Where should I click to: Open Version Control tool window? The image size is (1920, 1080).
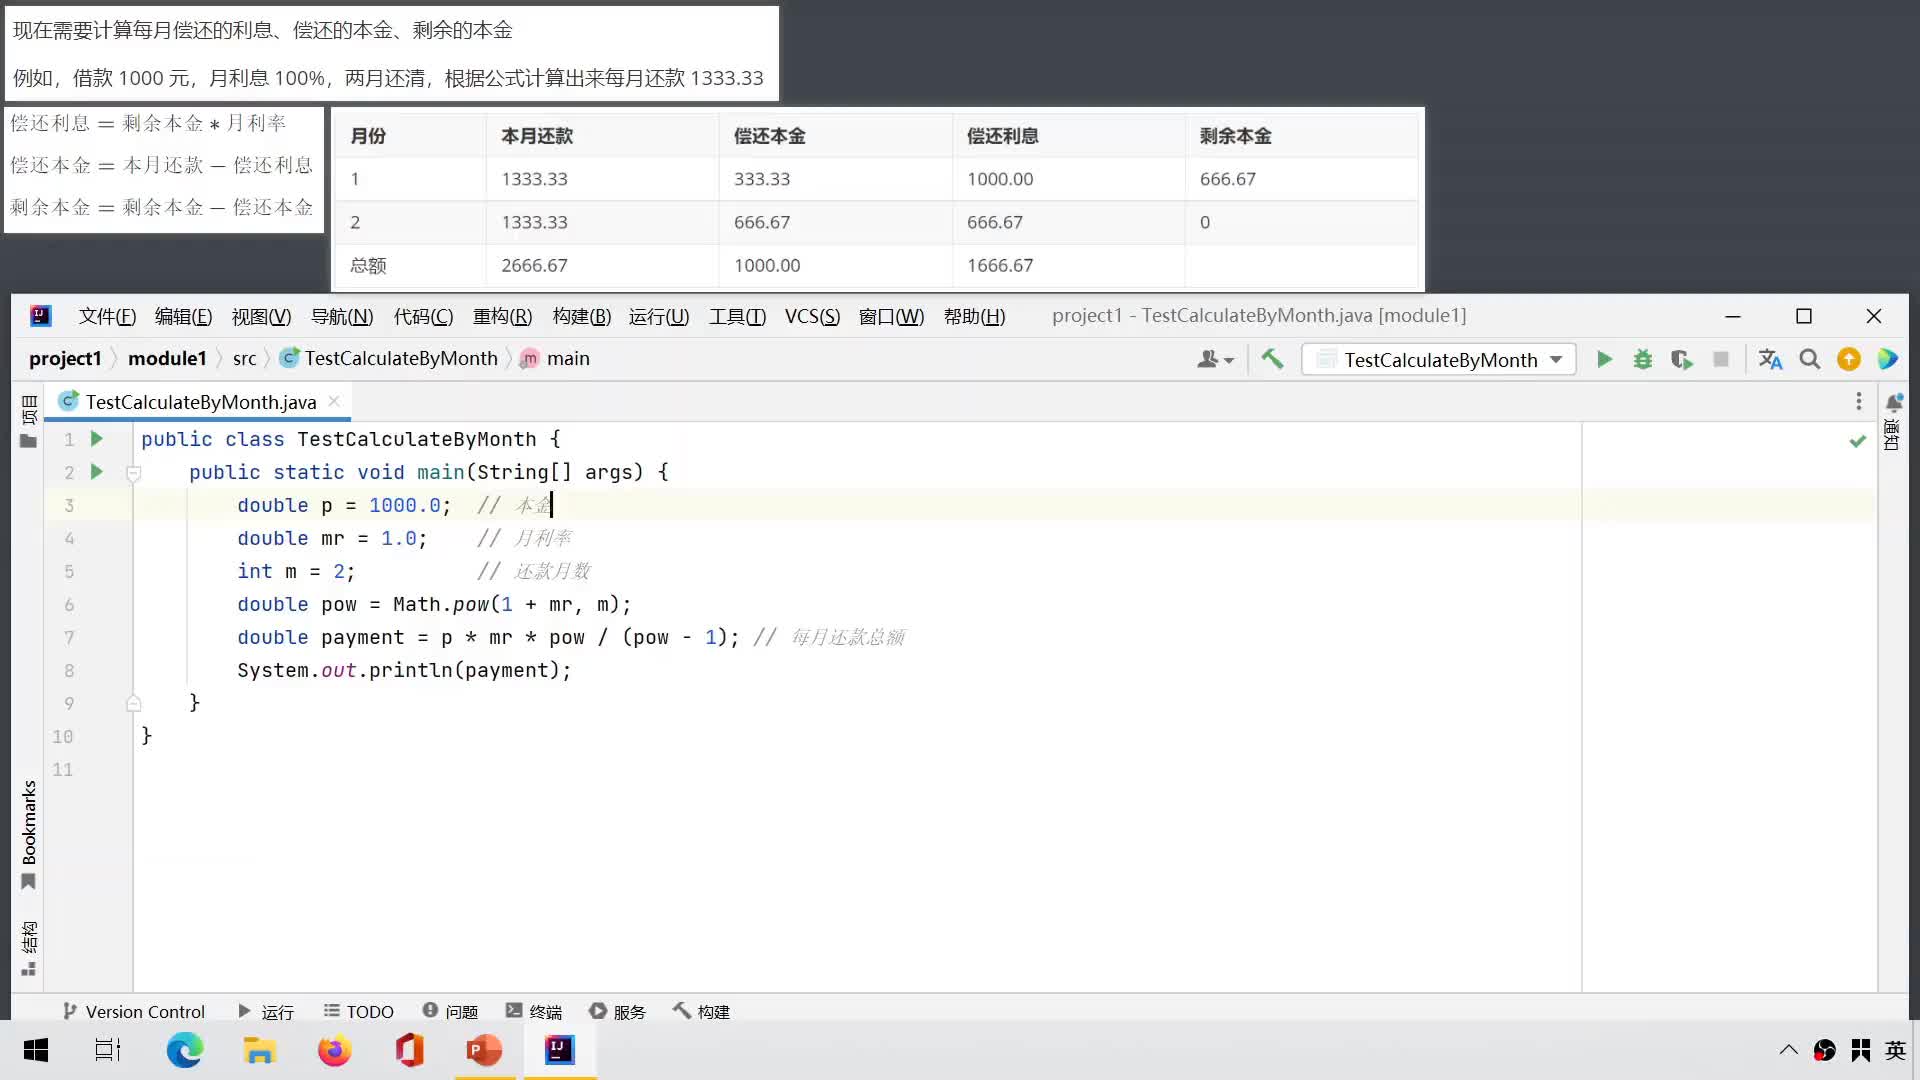134,1011
